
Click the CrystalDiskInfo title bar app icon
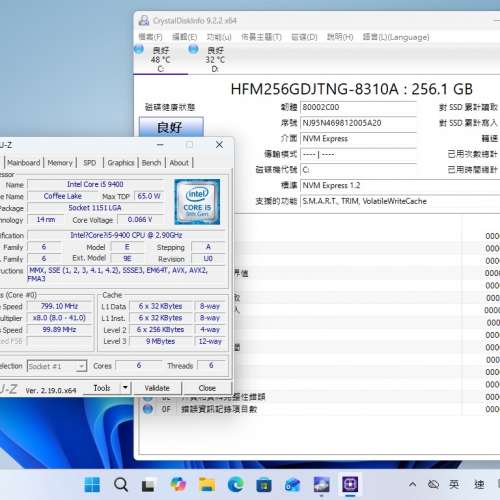tap(144, 21)
